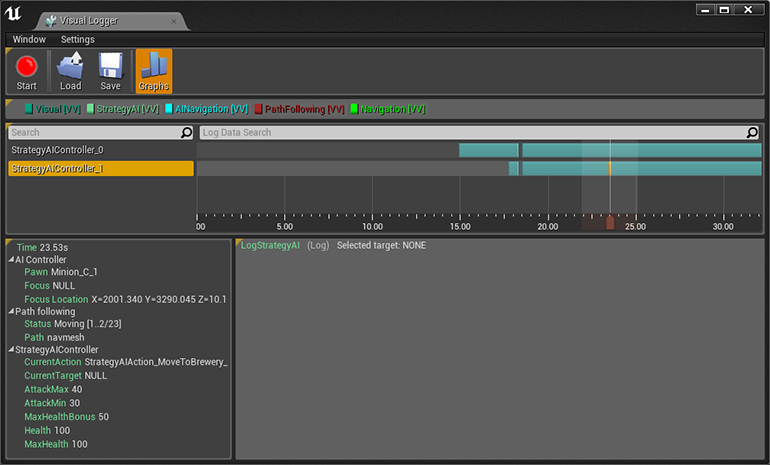Click the timeline scrubber handle near 23.5
770x465 pixels.
610,222
